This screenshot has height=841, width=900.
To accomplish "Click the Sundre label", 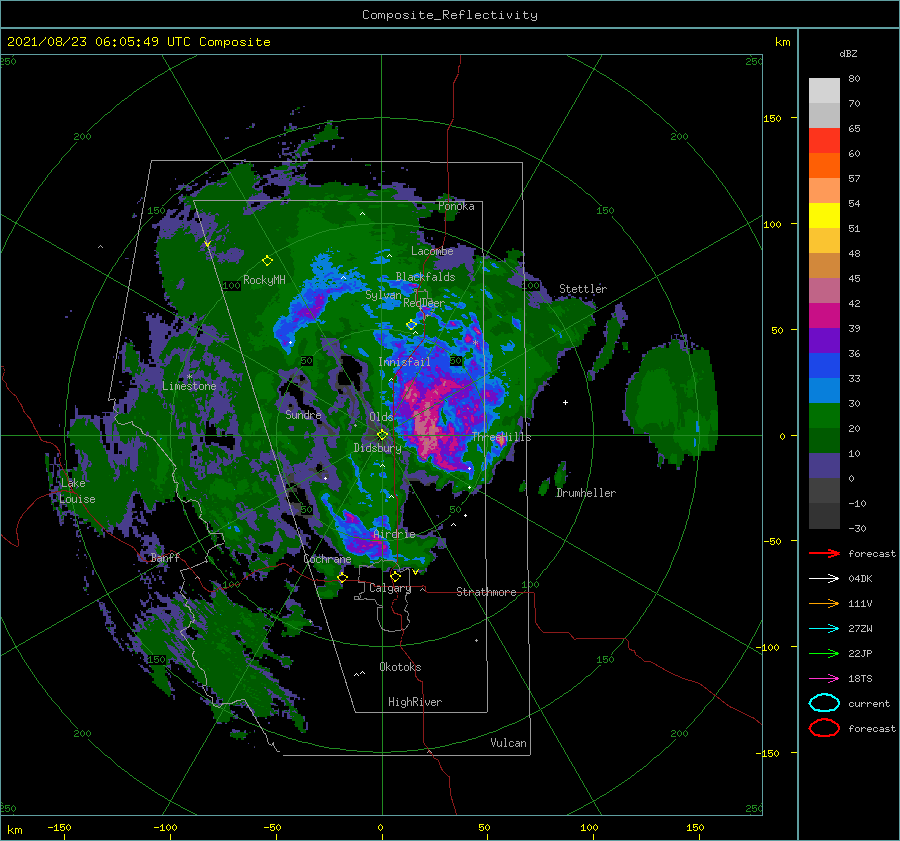I will coord(303,414).
